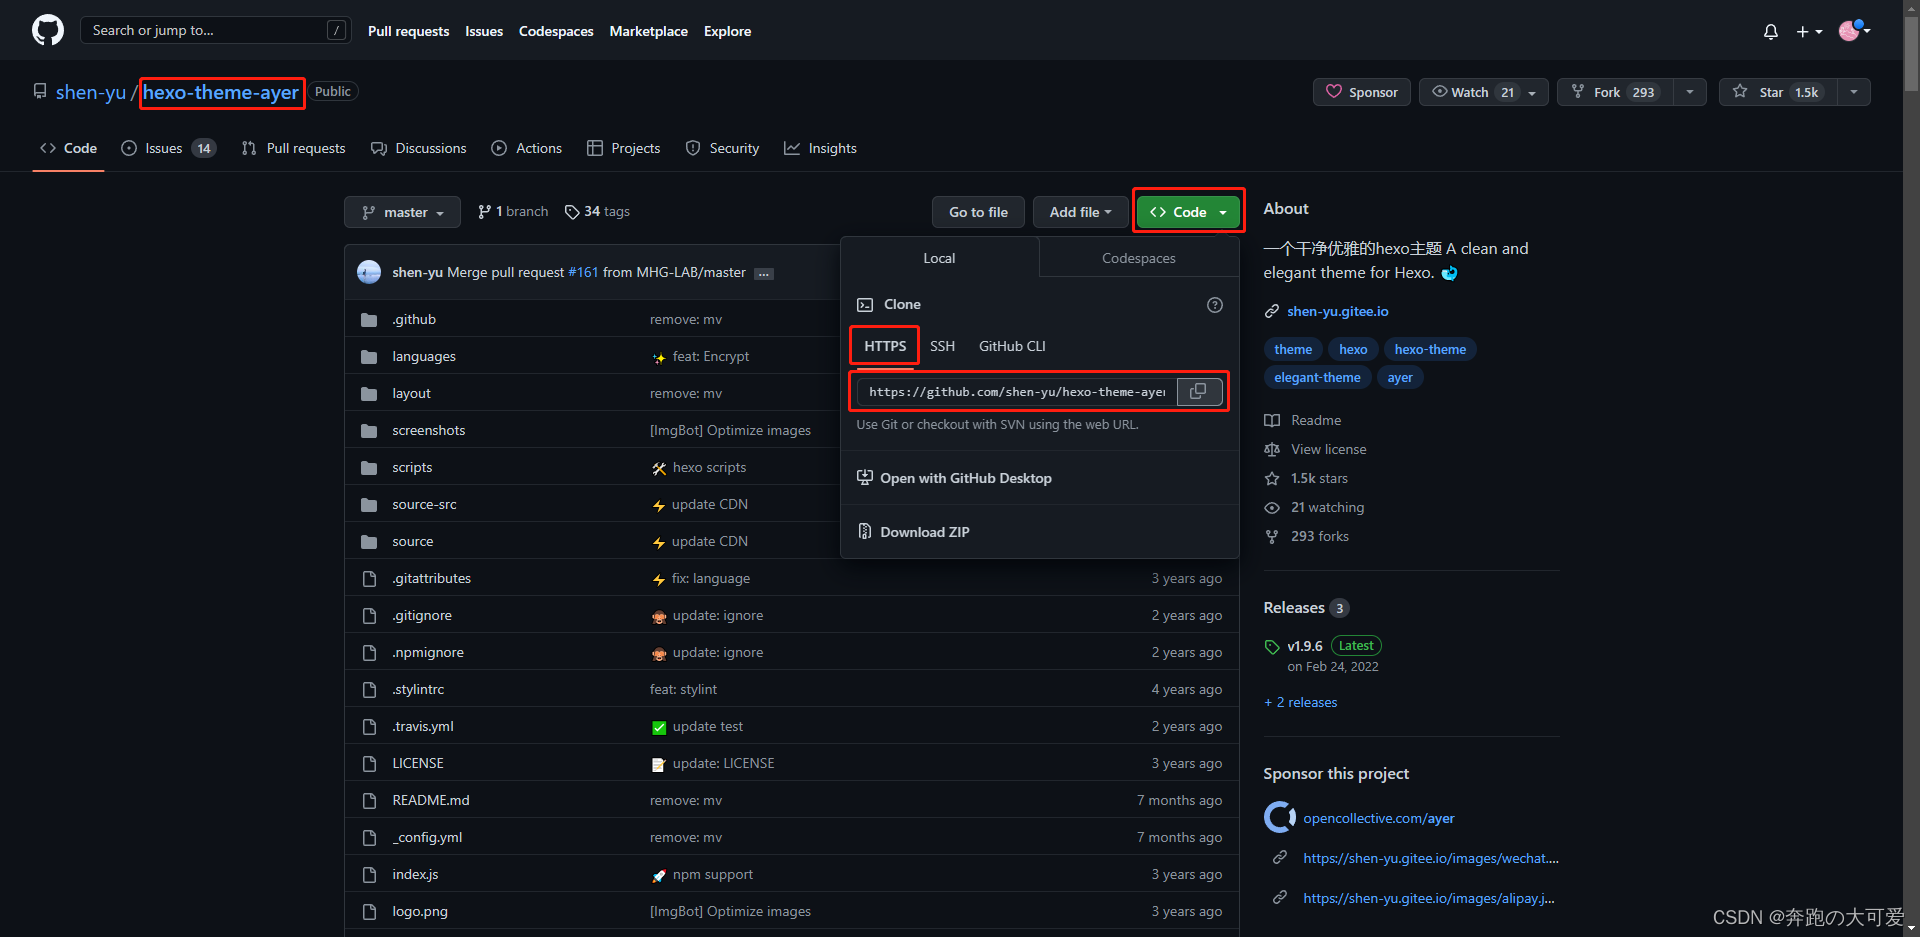Open the + 2 releases link
Image resolution: width=1920 pixels, height=937 pixels.
point(1300,702)
